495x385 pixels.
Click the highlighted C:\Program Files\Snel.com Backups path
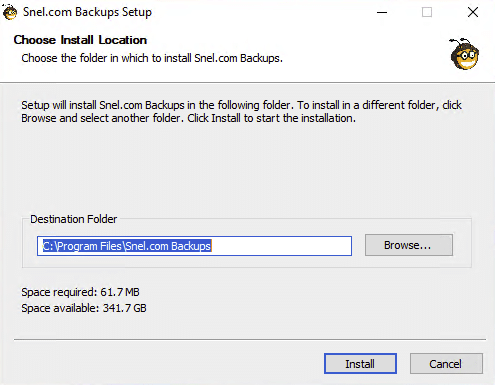[x=127, y=246]
